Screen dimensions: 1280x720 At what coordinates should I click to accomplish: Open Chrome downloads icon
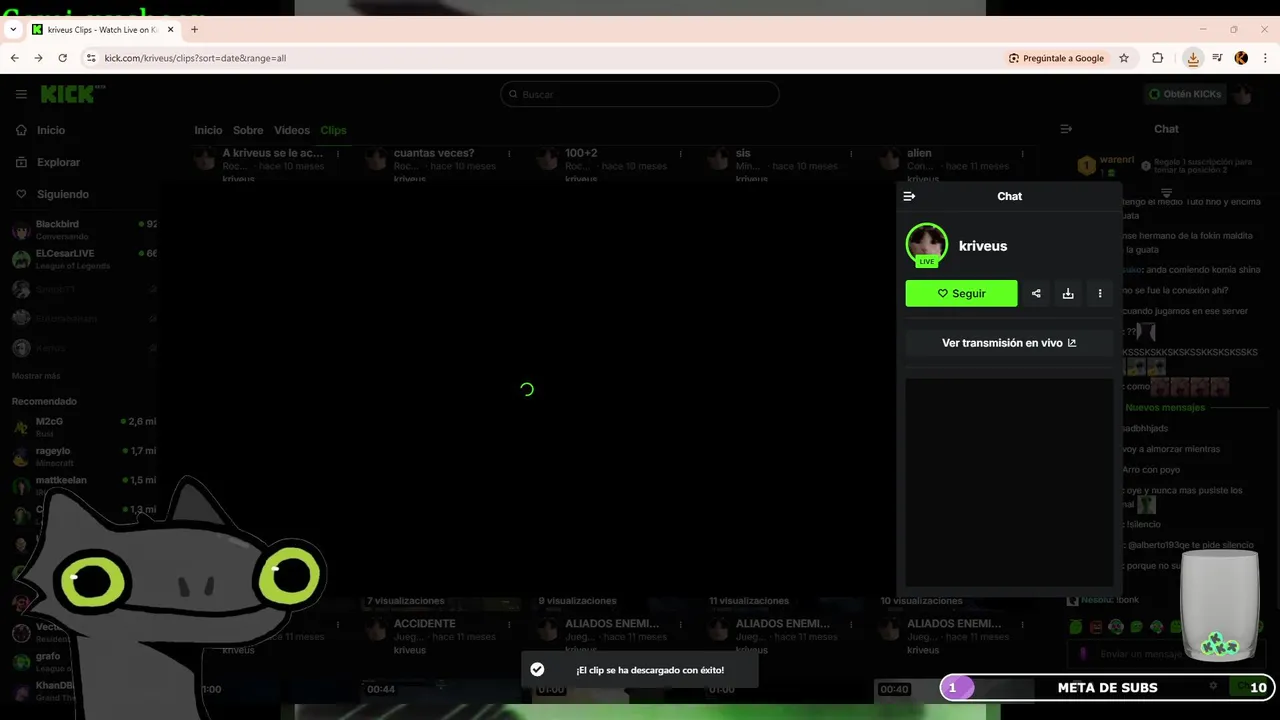1193,58
